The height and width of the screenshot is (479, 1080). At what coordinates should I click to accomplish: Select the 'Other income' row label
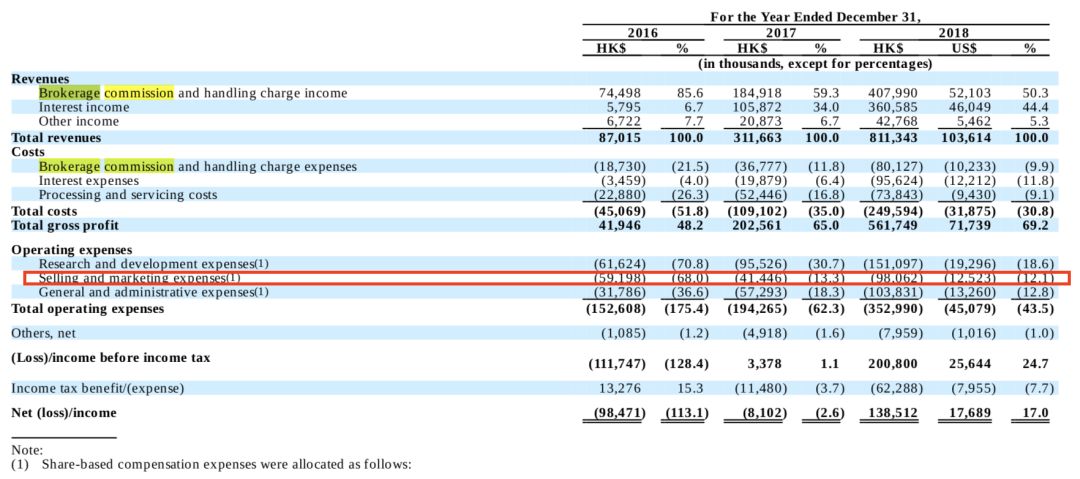pyautogui.click(x=79, y=121)
